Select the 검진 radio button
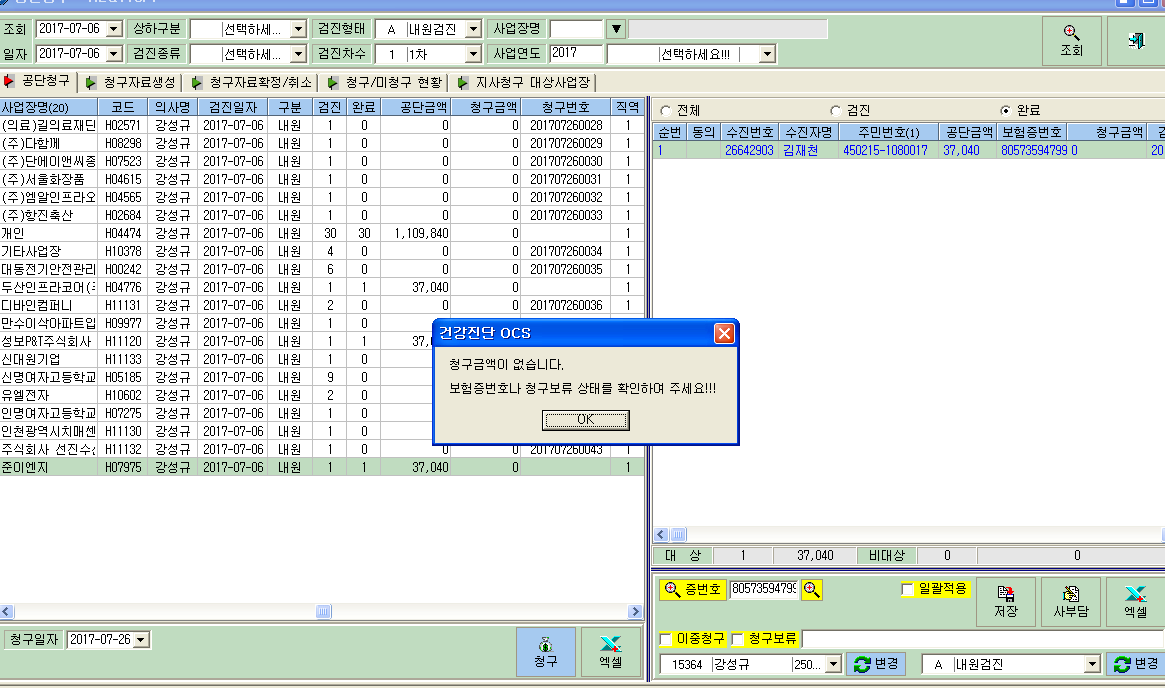 click(x=836, y=111)
